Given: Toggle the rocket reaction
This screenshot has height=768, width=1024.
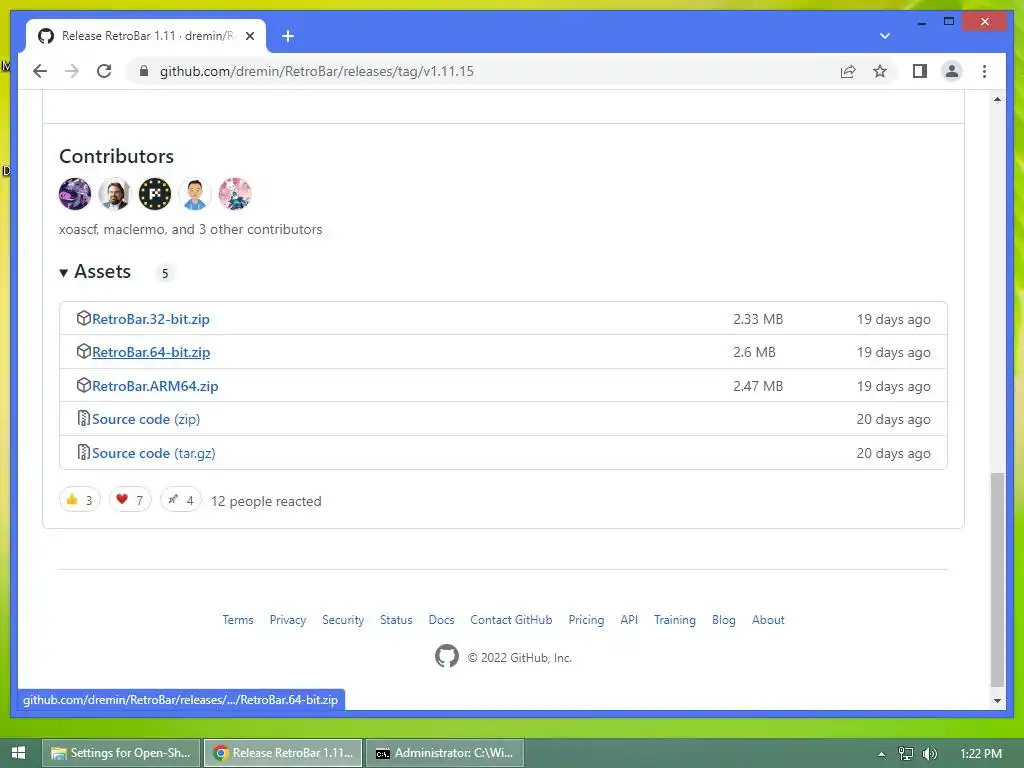Looking at the screenshot, I should [181, 500].
